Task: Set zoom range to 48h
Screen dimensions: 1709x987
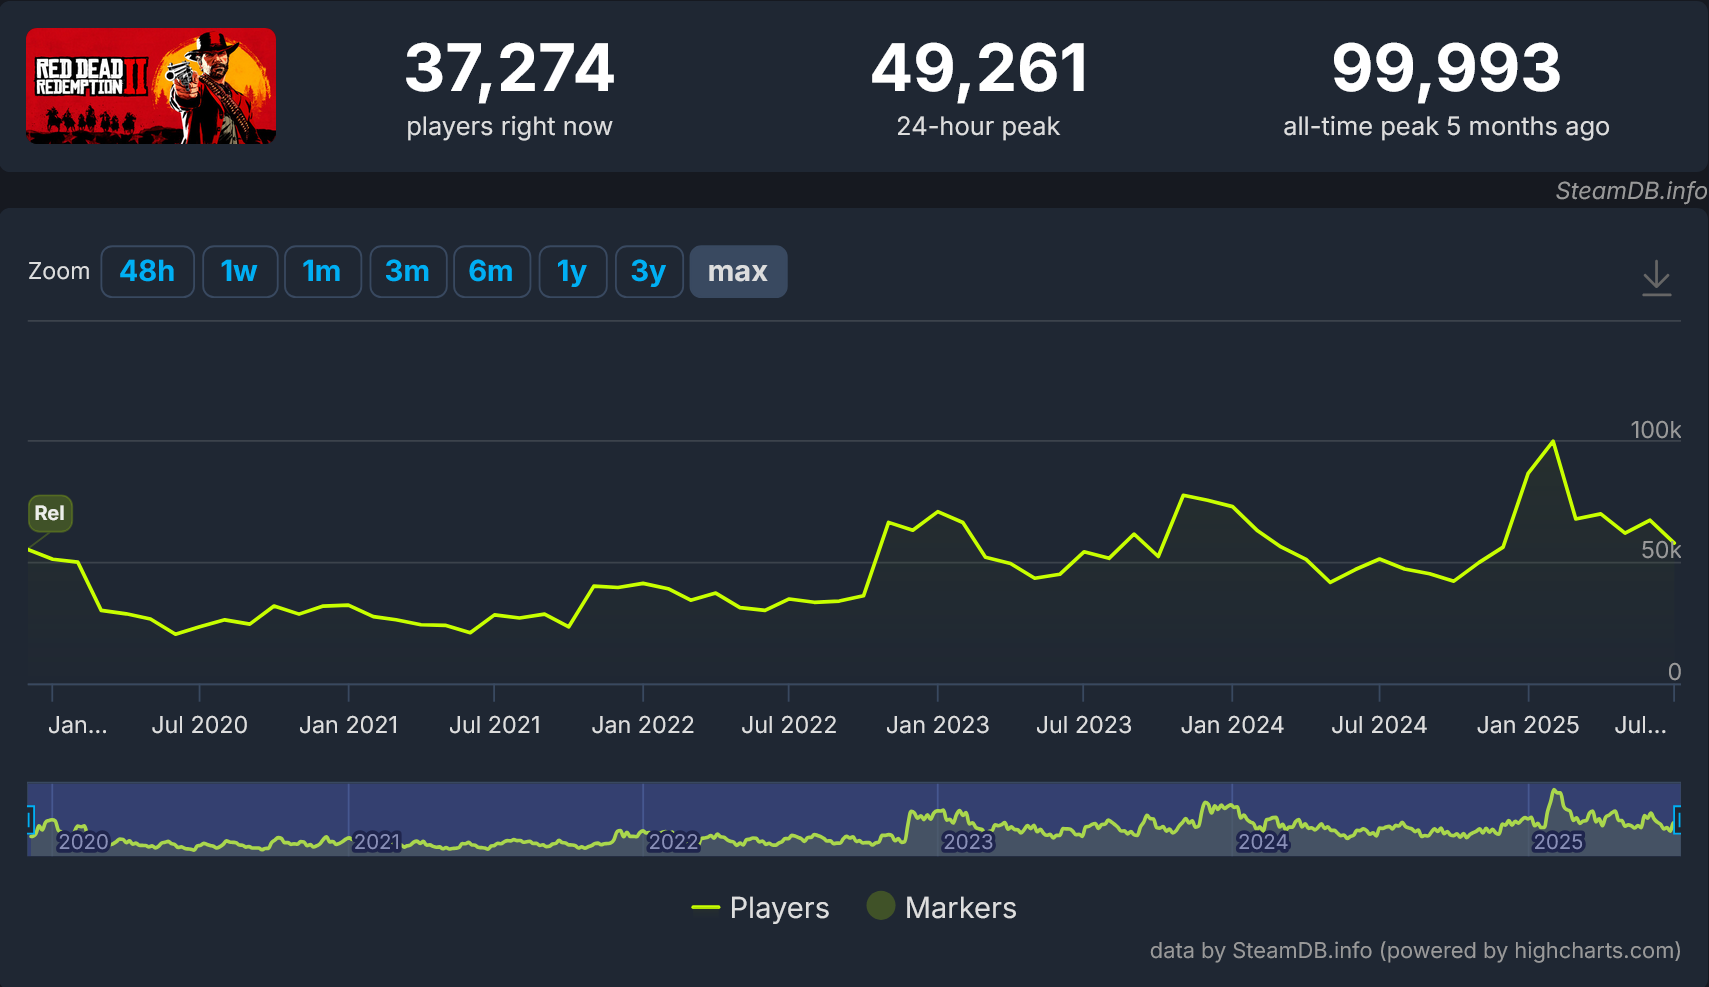Action: [147, 271]
